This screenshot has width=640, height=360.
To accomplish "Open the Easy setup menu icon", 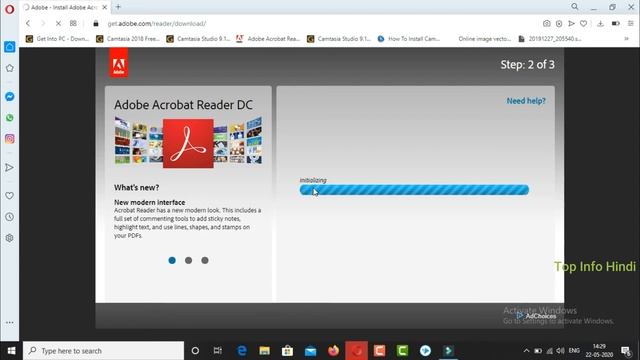I will point(631,24).
